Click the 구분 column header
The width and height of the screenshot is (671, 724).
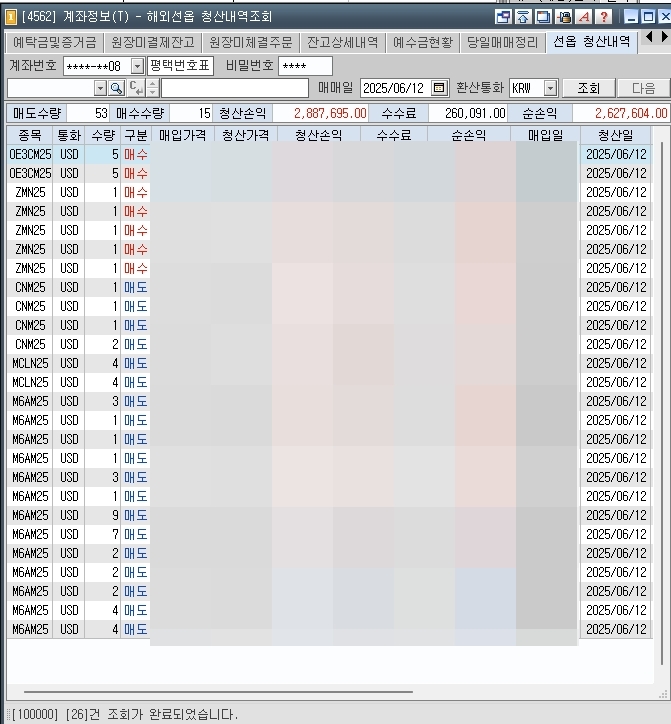pos(135,135)
